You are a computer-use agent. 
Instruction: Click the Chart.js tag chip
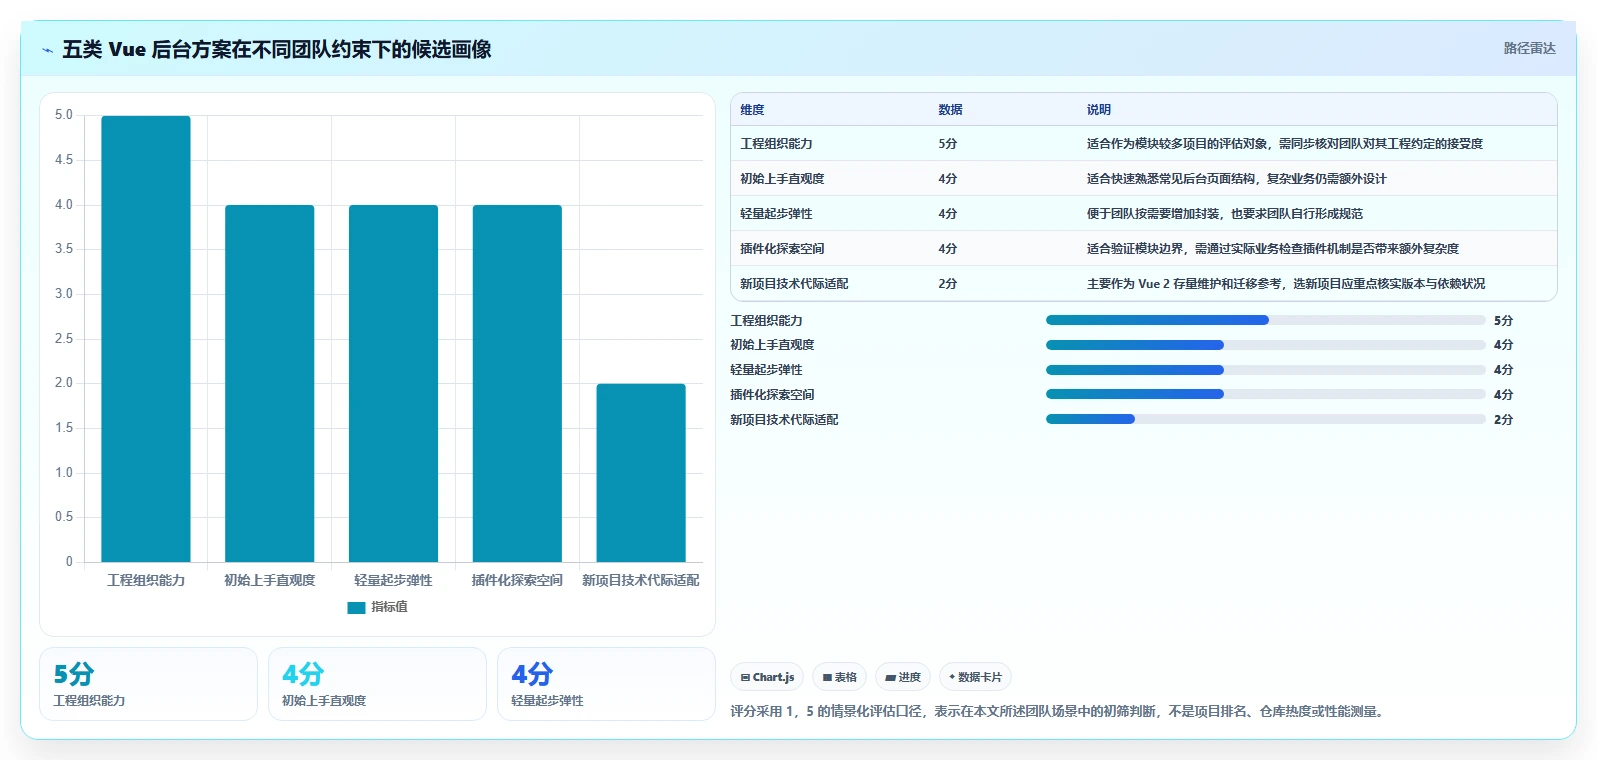tap(767, 677)
